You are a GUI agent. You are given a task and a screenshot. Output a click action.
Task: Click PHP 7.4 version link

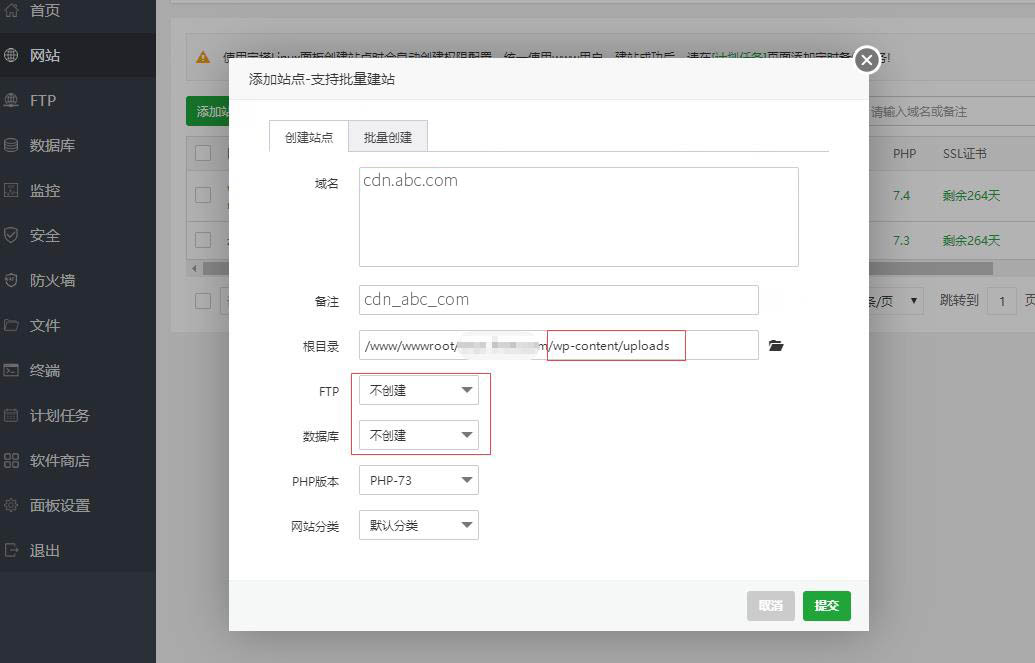coord(901,195)
